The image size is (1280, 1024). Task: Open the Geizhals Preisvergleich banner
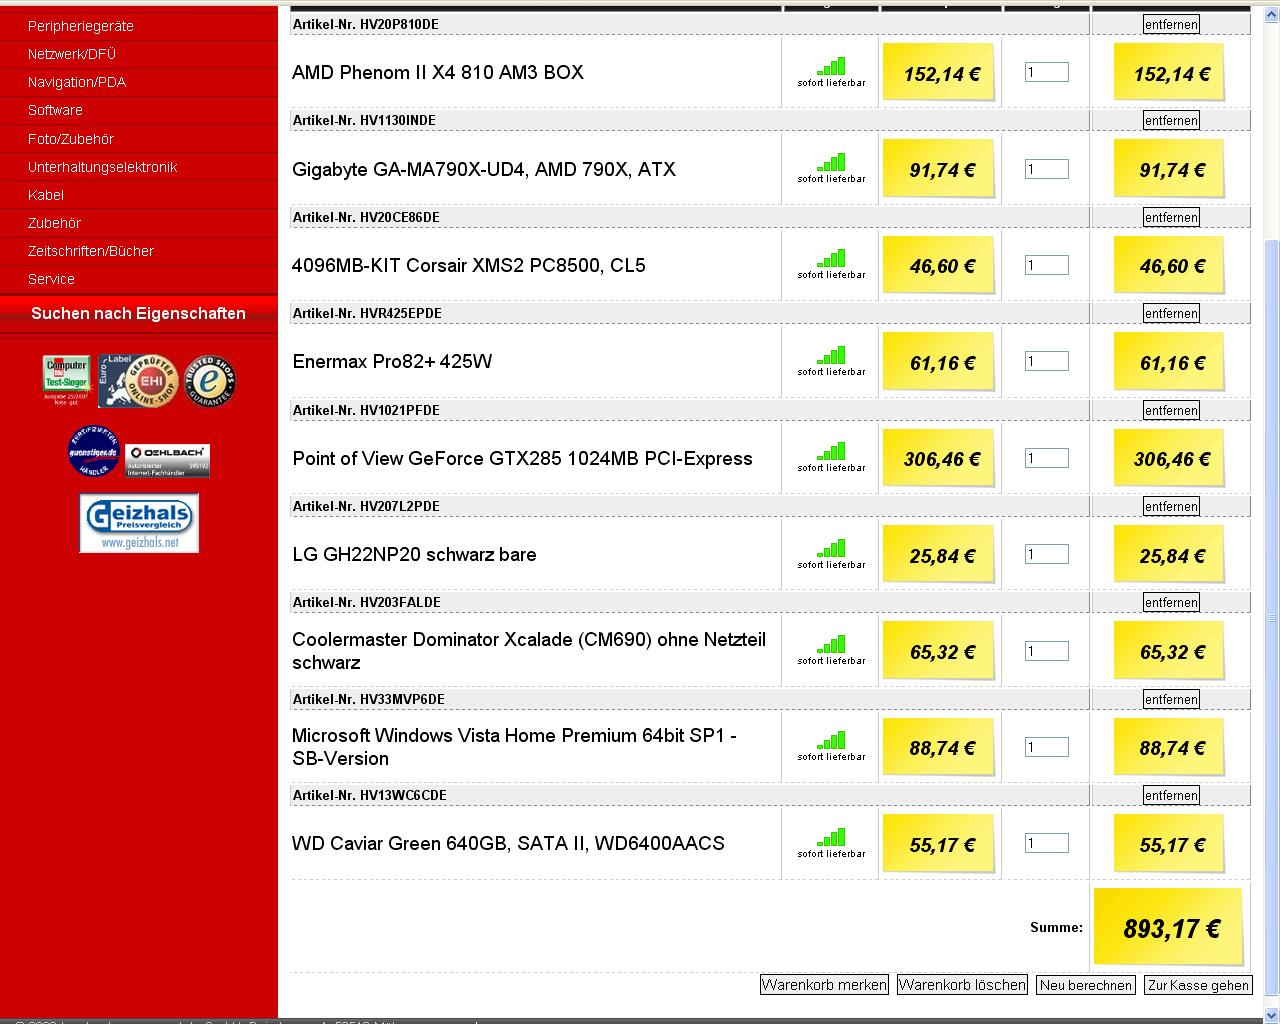coord(139,523)
